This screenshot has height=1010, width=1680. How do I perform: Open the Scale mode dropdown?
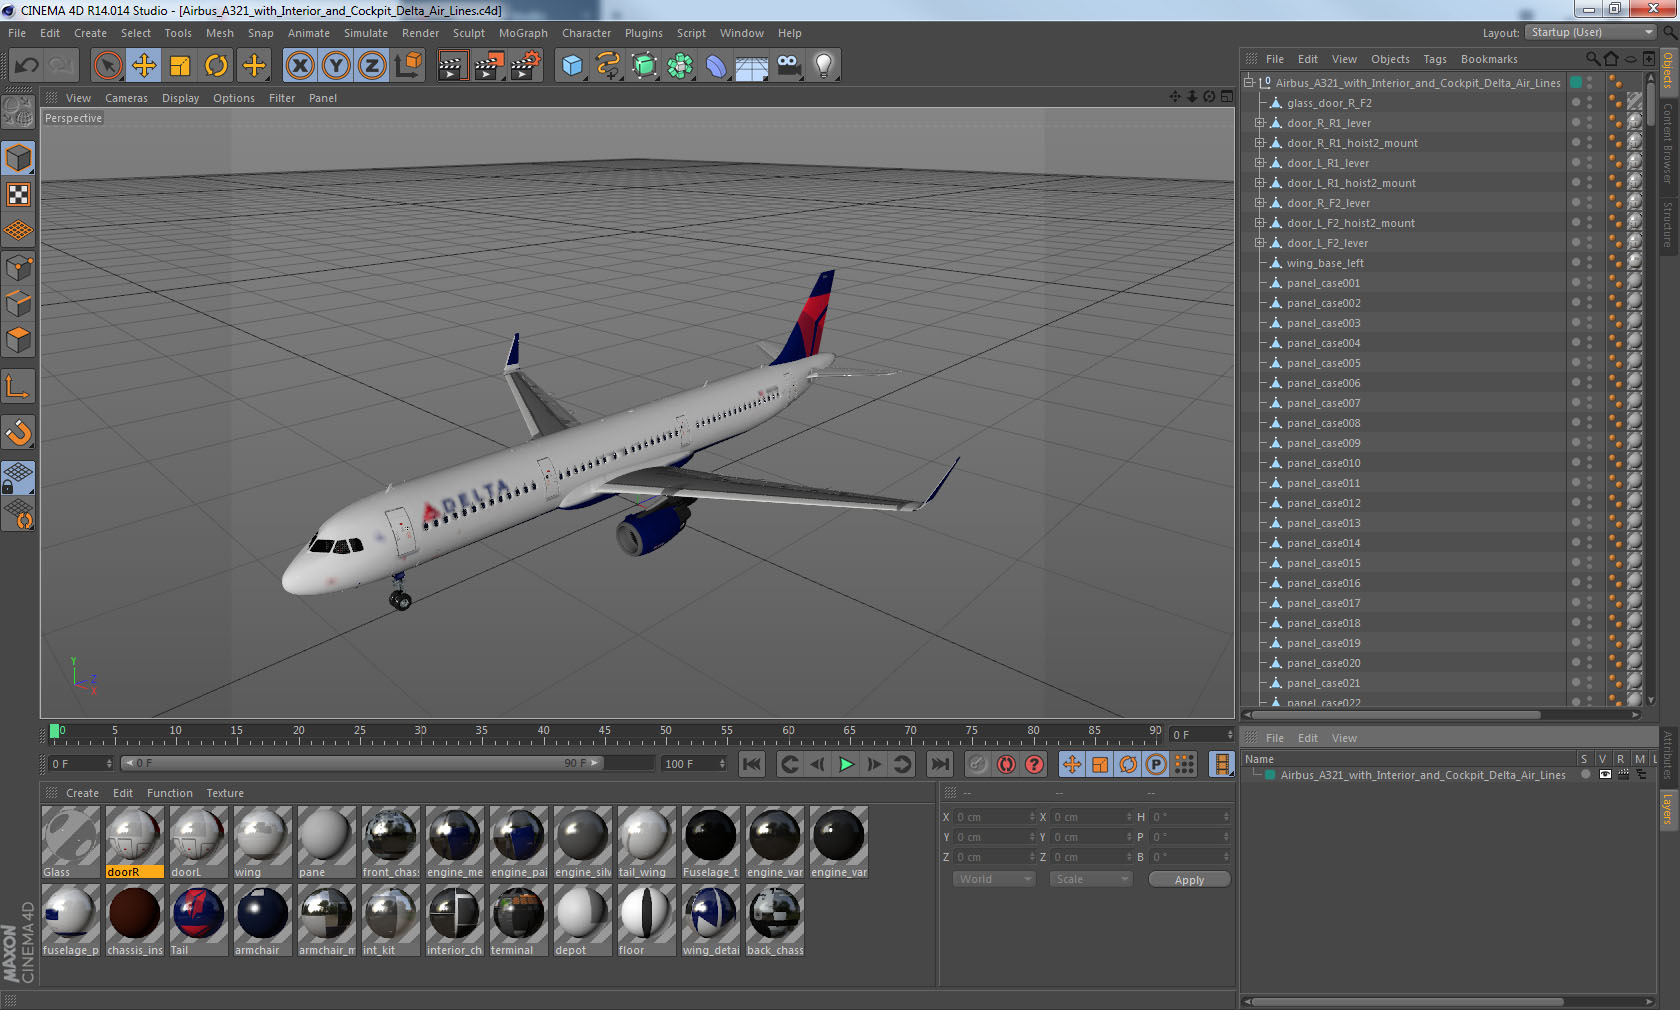point(1090,879)
